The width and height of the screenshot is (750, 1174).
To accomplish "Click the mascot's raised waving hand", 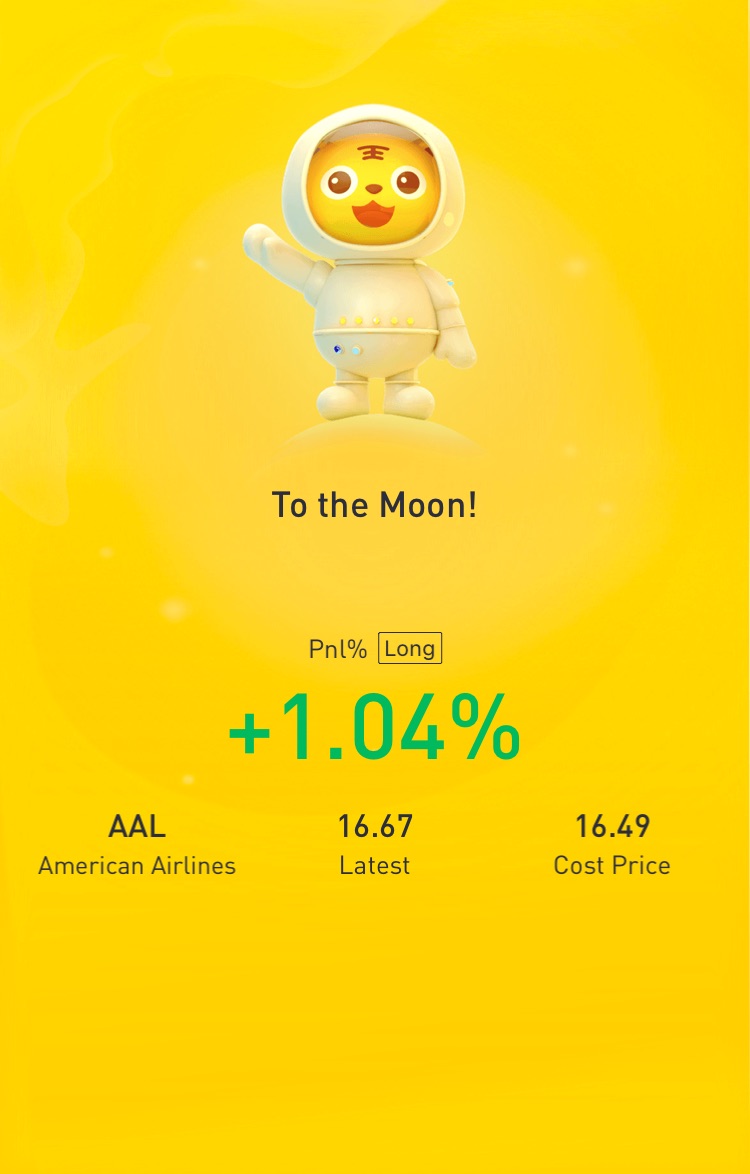I will [x=260, y=241].
